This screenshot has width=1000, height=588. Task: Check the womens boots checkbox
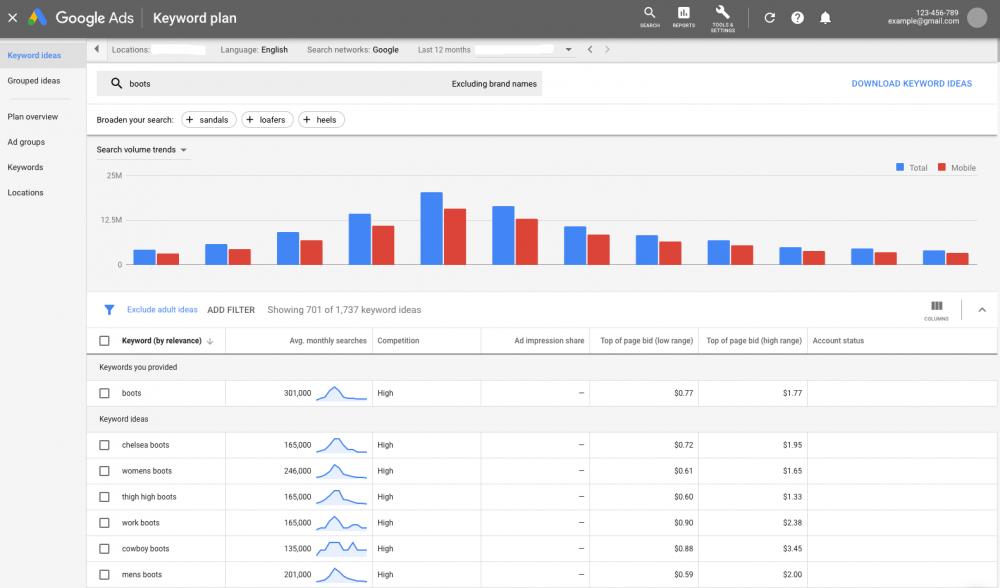click(105, 471)
